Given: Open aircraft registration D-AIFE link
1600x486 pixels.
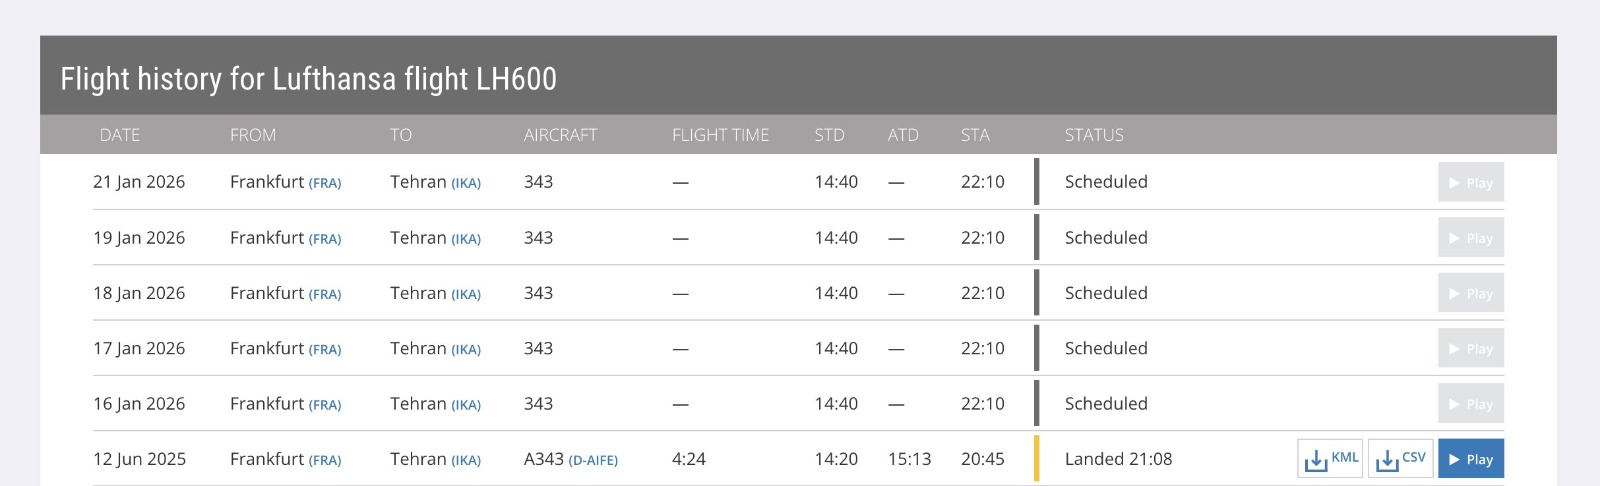Looking at the screenshot, I should pyautogui.click(x=593, y=460).
